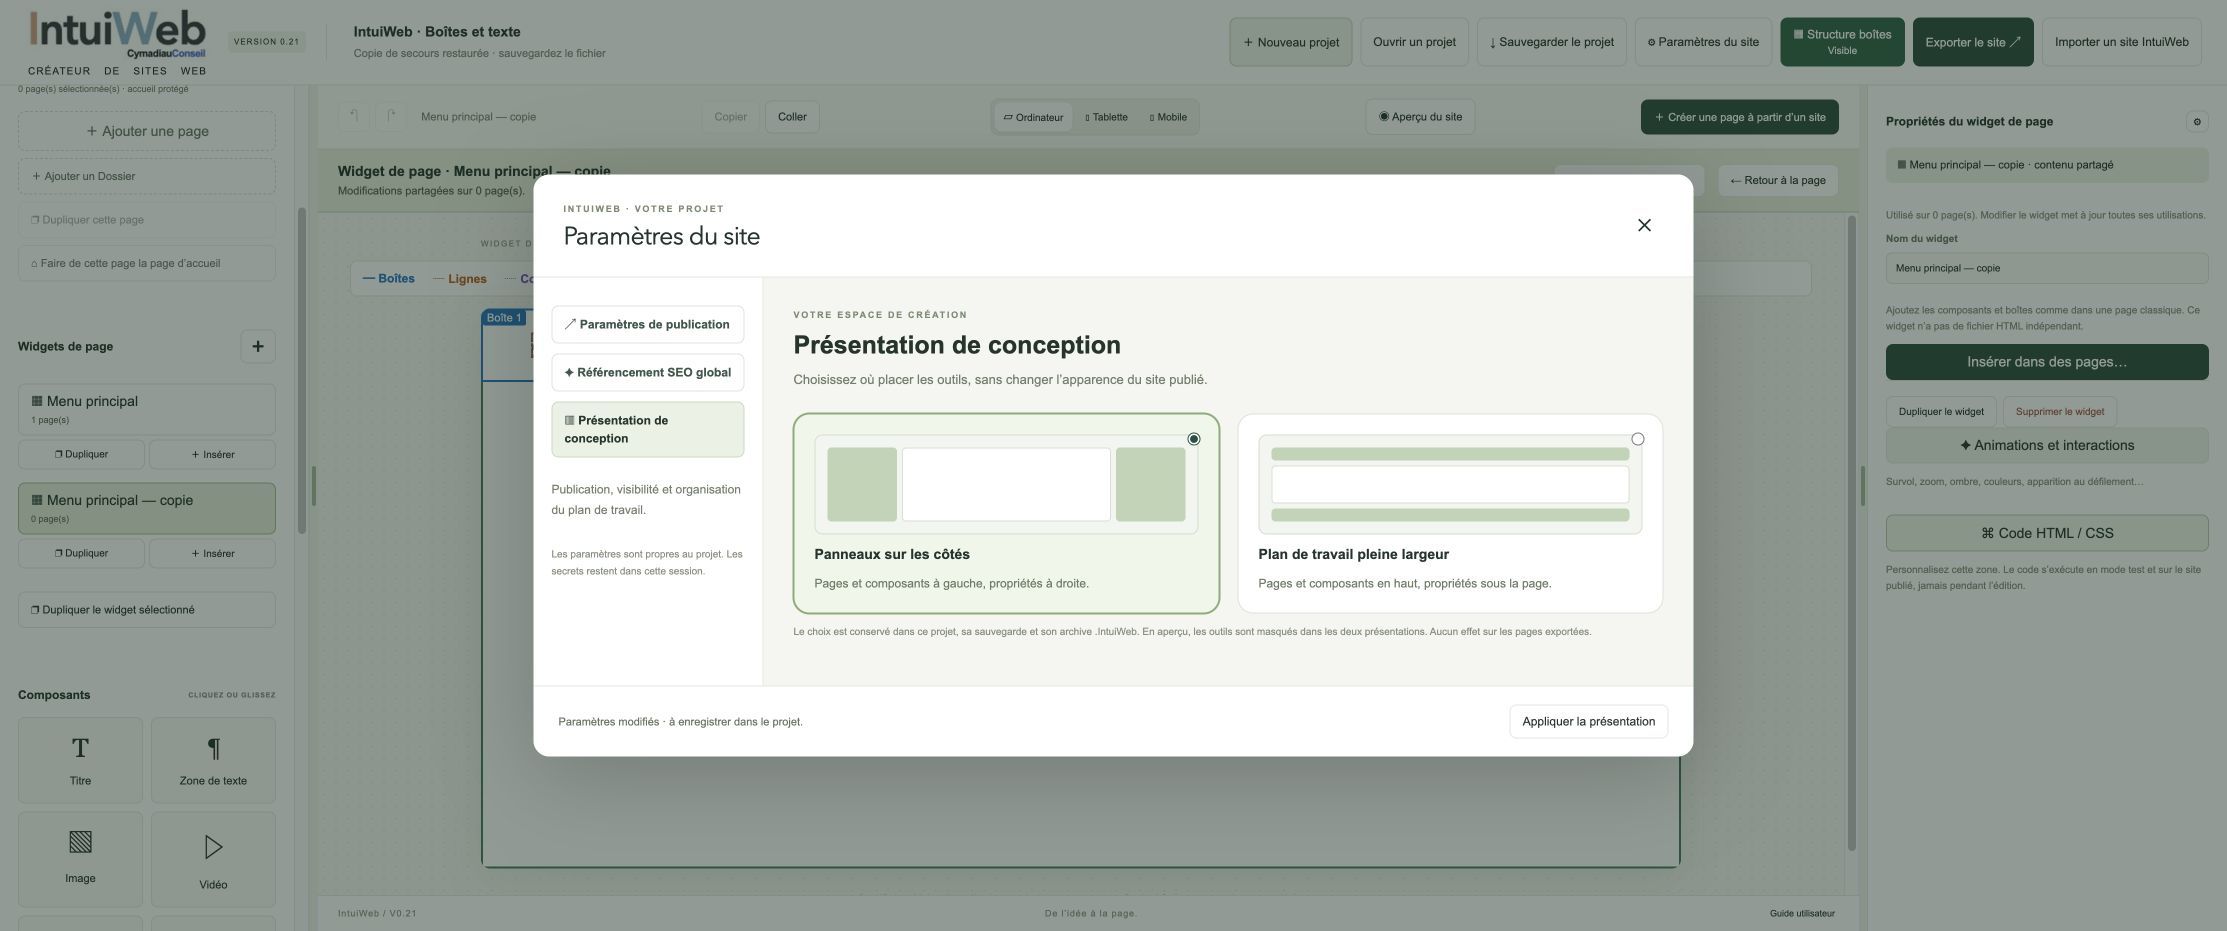Click Appliquer la présentation button
This screenshot has height=931, width=2227.
tap(1588, 721)
